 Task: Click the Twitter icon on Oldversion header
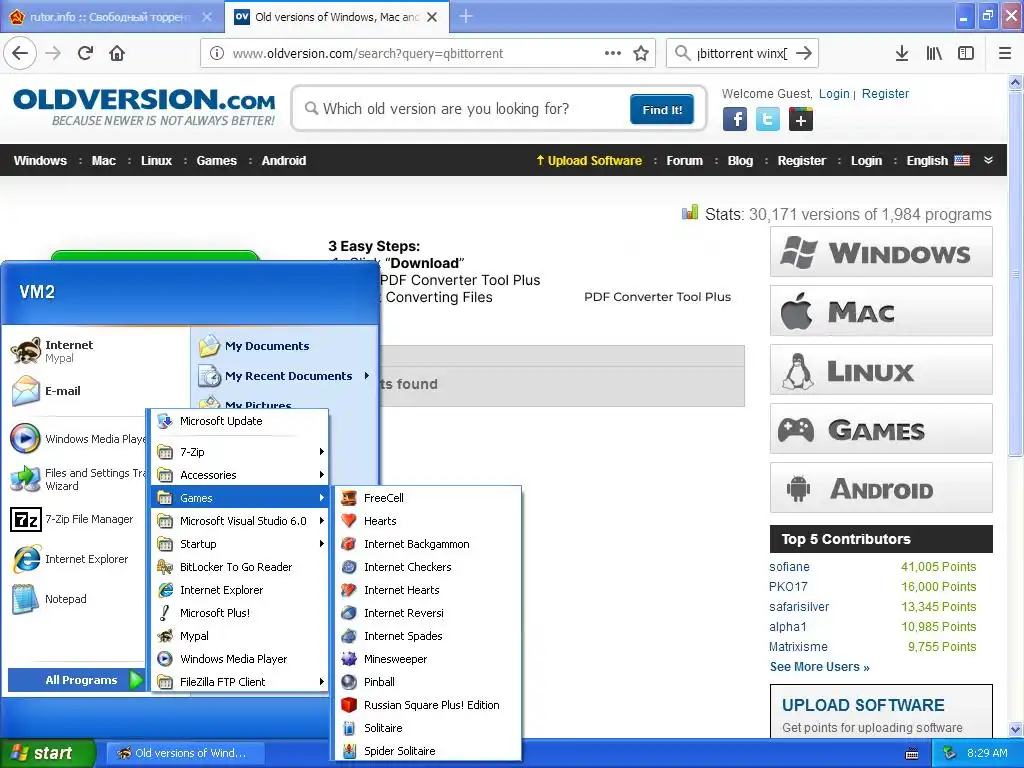767,120
